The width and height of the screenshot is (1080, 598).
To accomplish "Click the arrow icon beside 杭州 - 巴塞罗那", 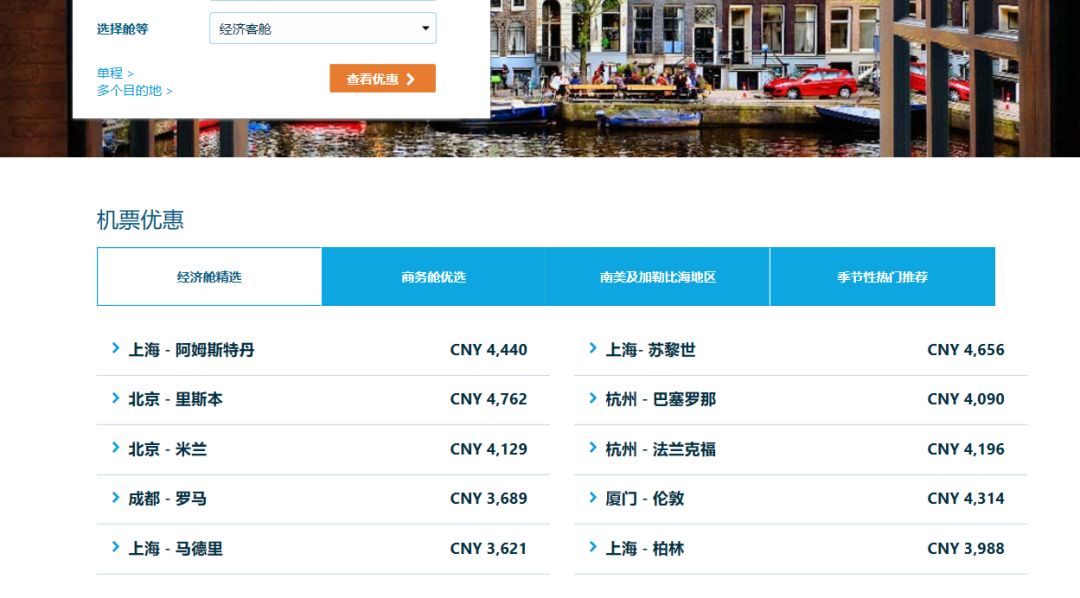I will [593, 399].
